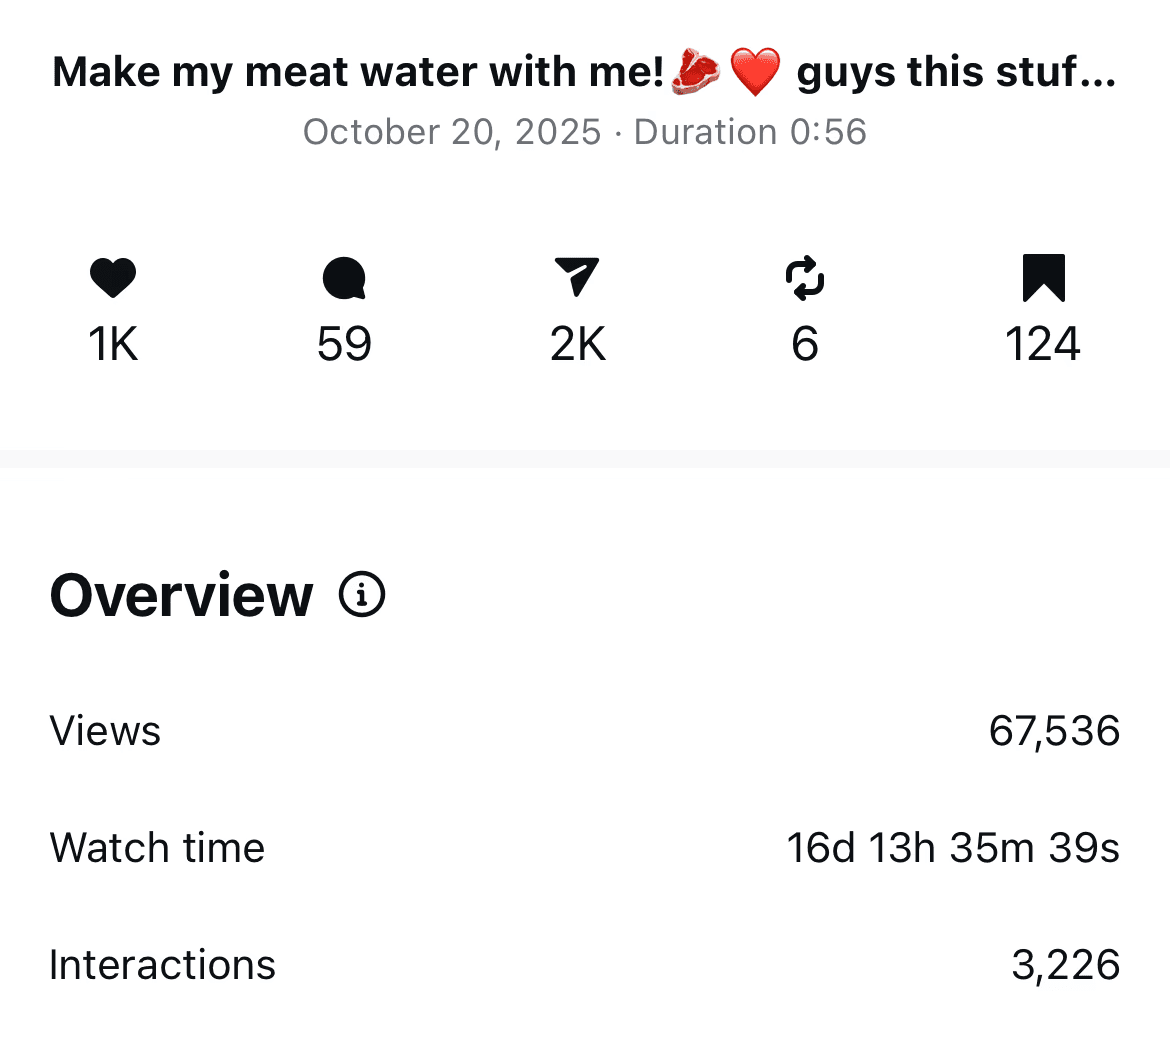The image size is (1170, 1048).
Task: Select the Watch time label
Action: tap(157, 848)
